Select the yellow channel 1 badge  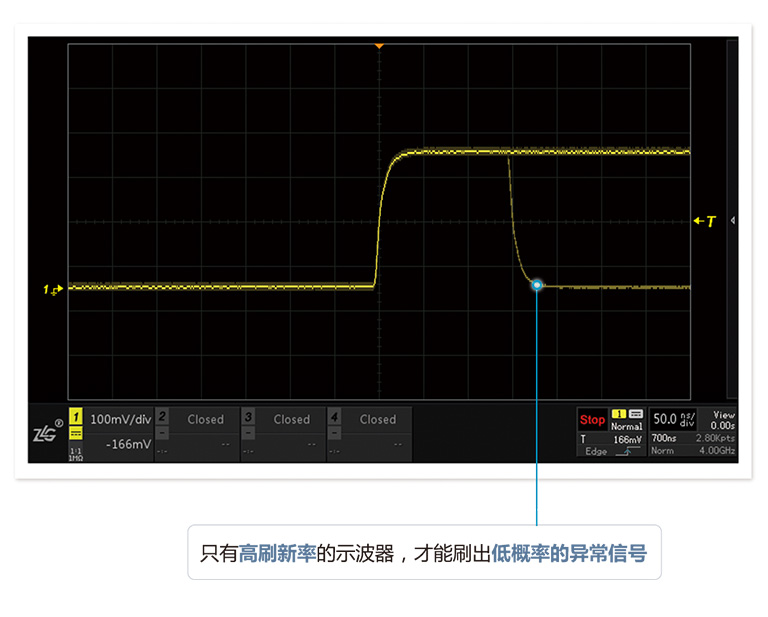tap(76, 418)
